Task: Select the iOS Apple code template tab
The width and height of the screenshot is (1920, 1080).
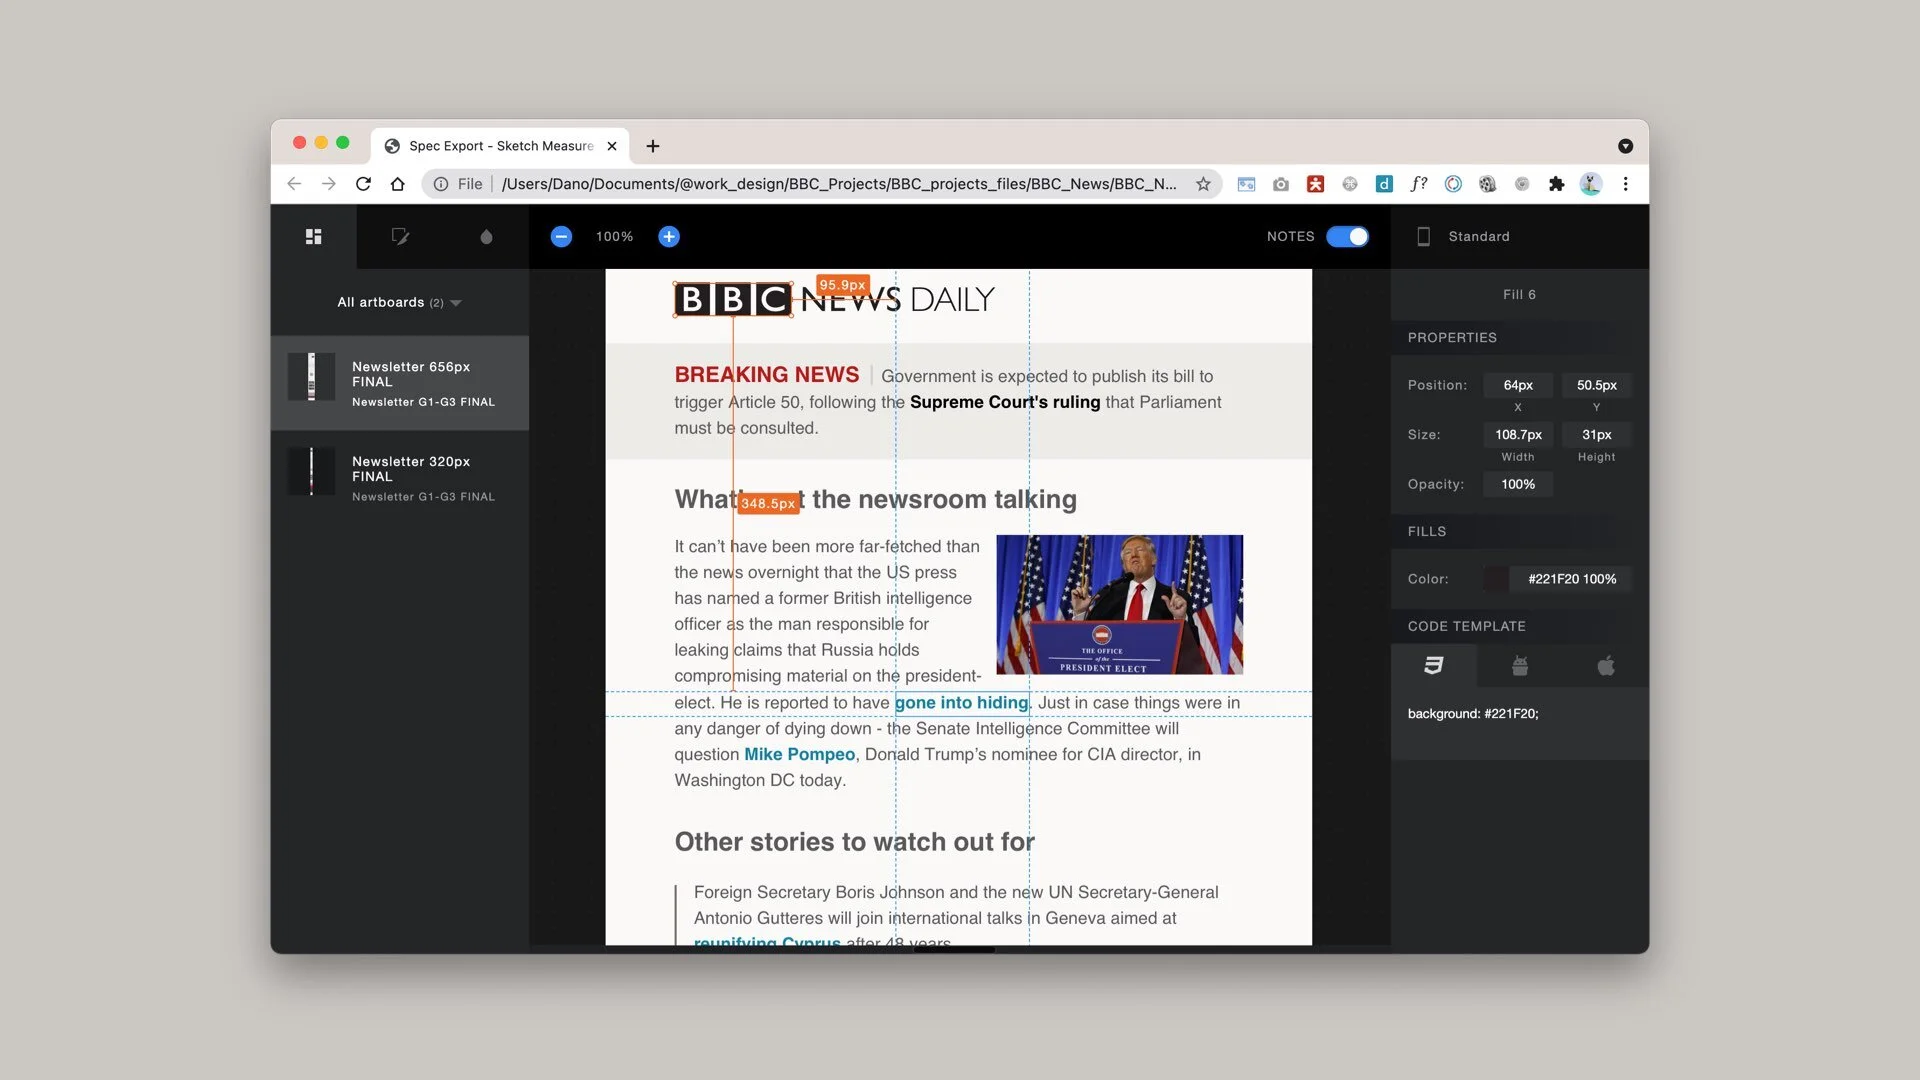Action: click(1605, 666)
